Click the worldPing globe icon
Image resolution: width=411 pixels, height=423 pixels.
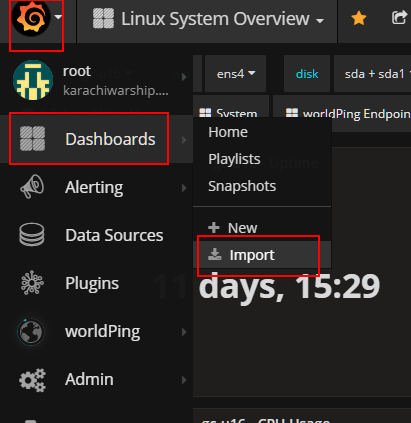pos(30,331)
